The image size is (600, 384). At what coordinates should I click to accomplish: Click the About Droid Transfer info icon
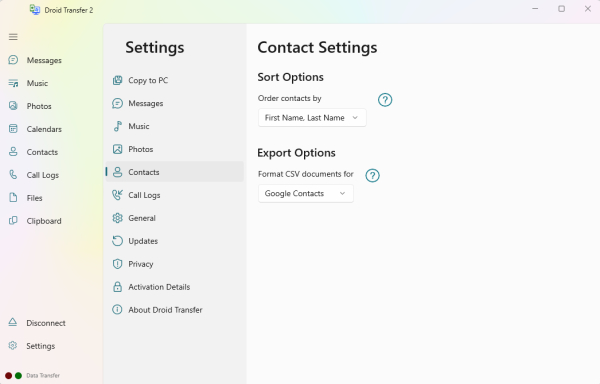117,309
